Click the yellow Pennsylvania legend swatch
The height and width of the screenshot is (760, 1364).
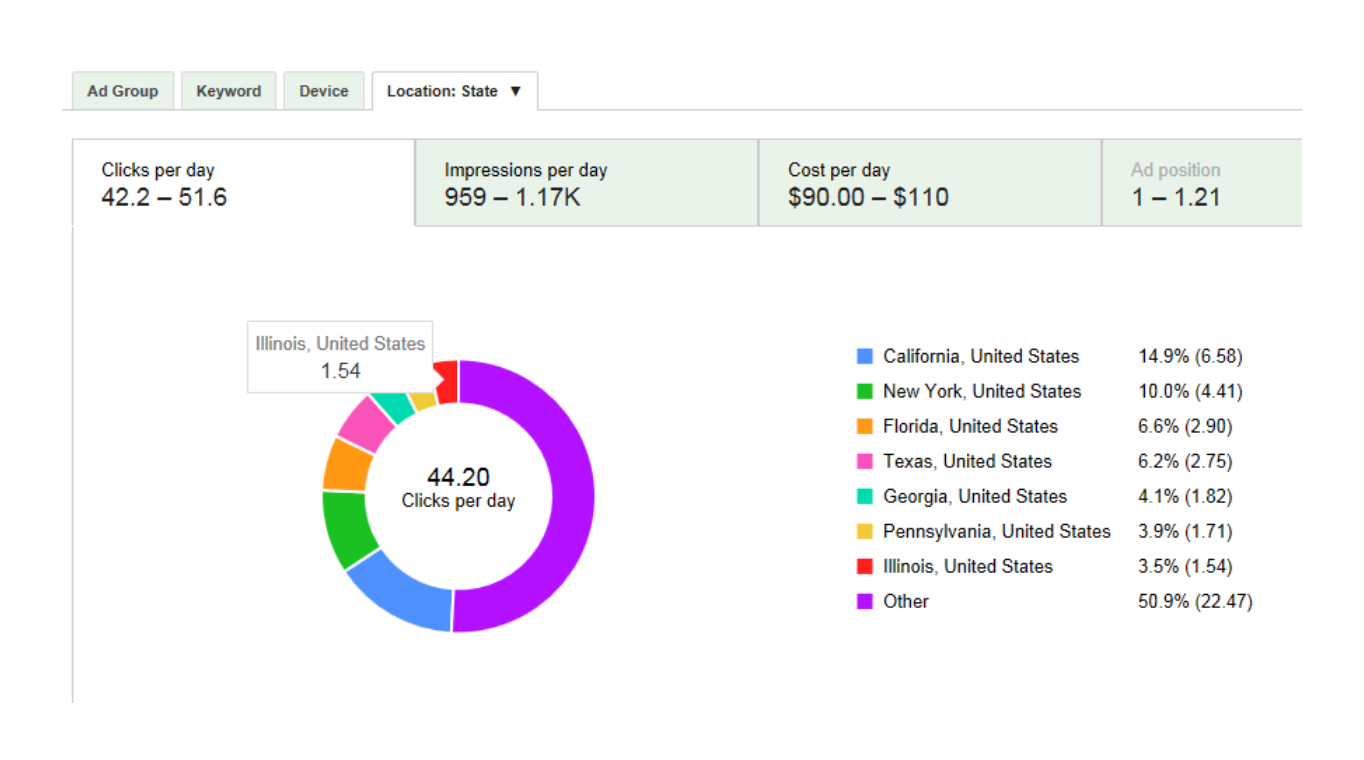865,531
